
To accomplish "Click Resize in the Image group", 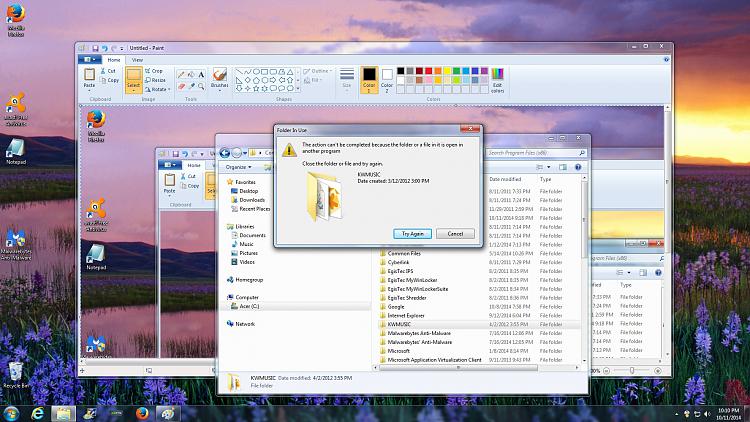I will click(x=155, y=80).
